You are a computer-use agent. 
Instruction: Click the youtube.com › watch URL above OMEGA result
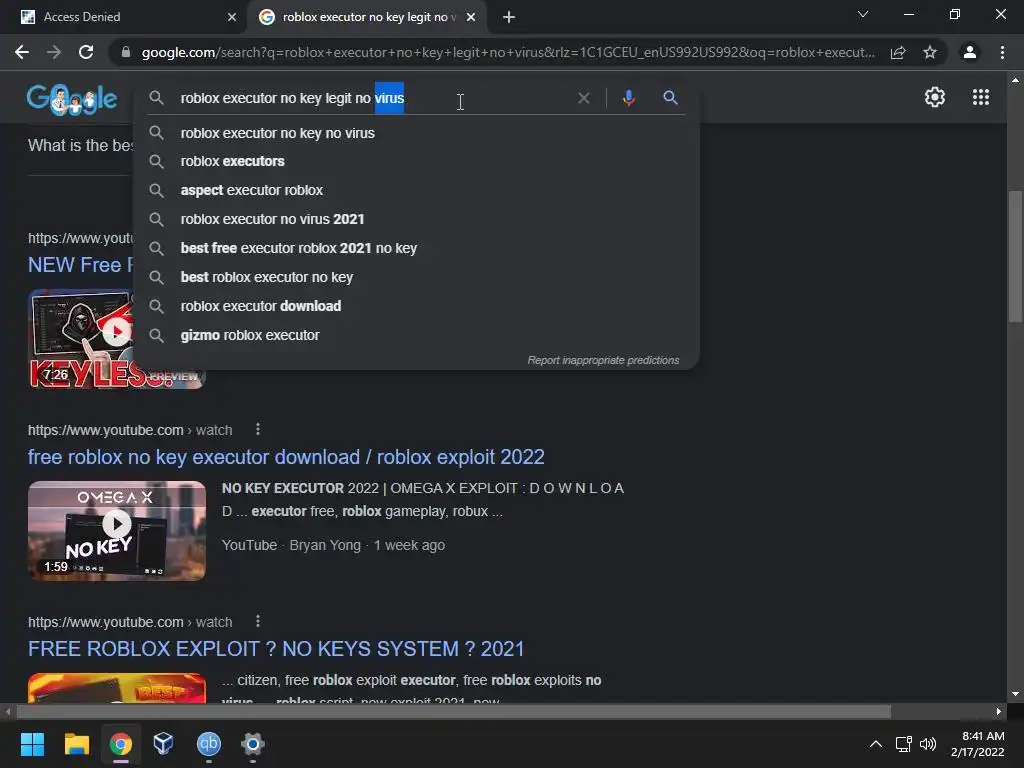(130, 430)
